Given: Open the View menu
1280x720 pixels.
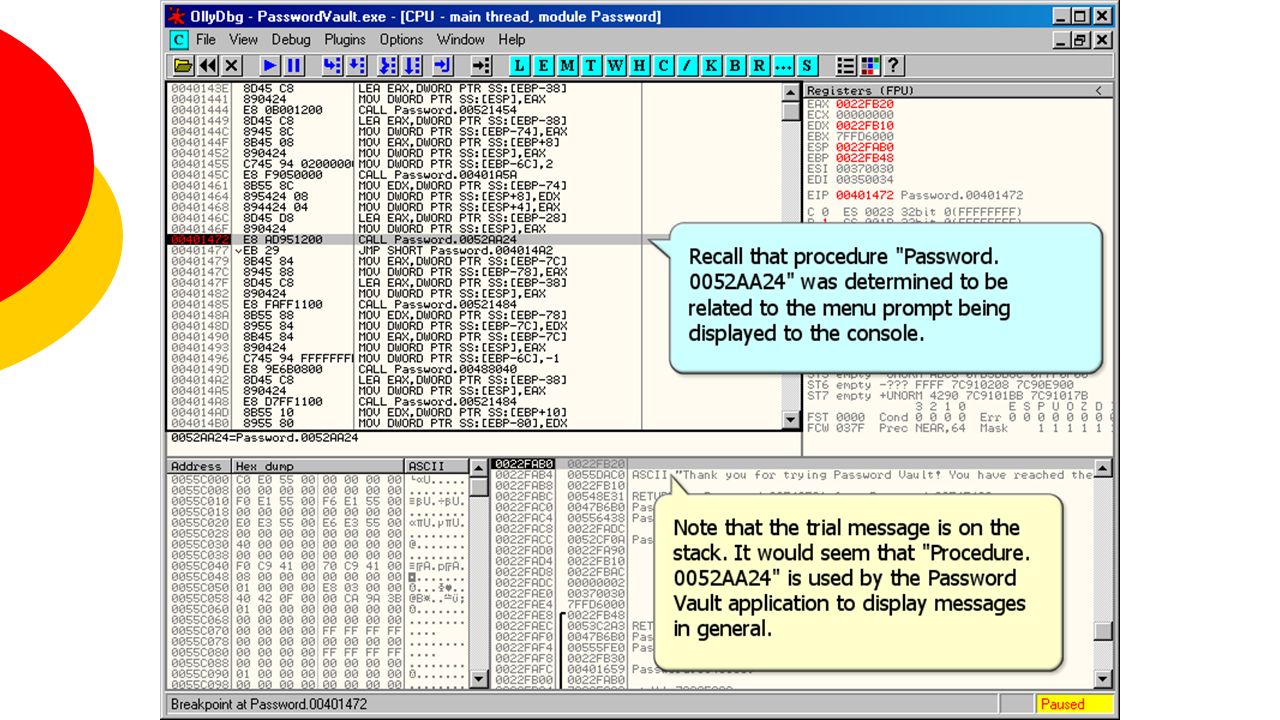Looking at the screenshot, I should tap(244, 40).
